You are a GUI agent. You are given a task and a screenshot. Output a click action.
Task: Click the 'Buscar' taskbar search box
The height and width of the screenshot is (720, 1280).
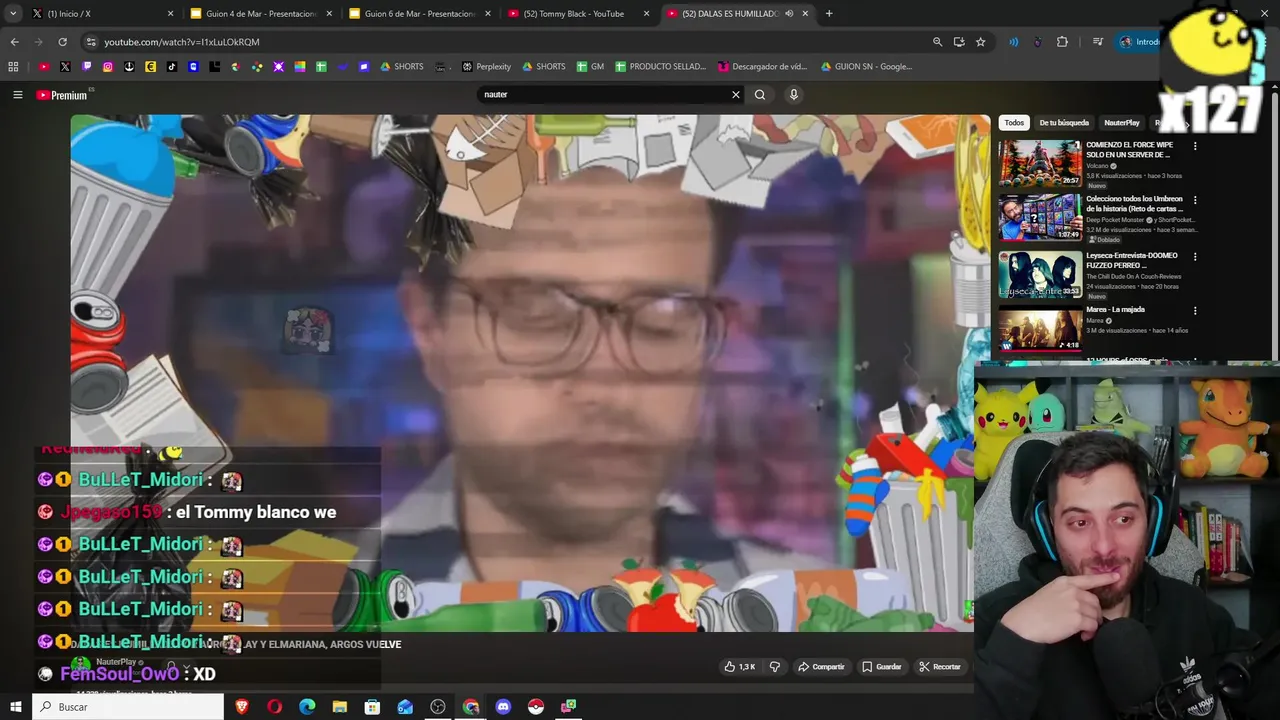(128, 707)
